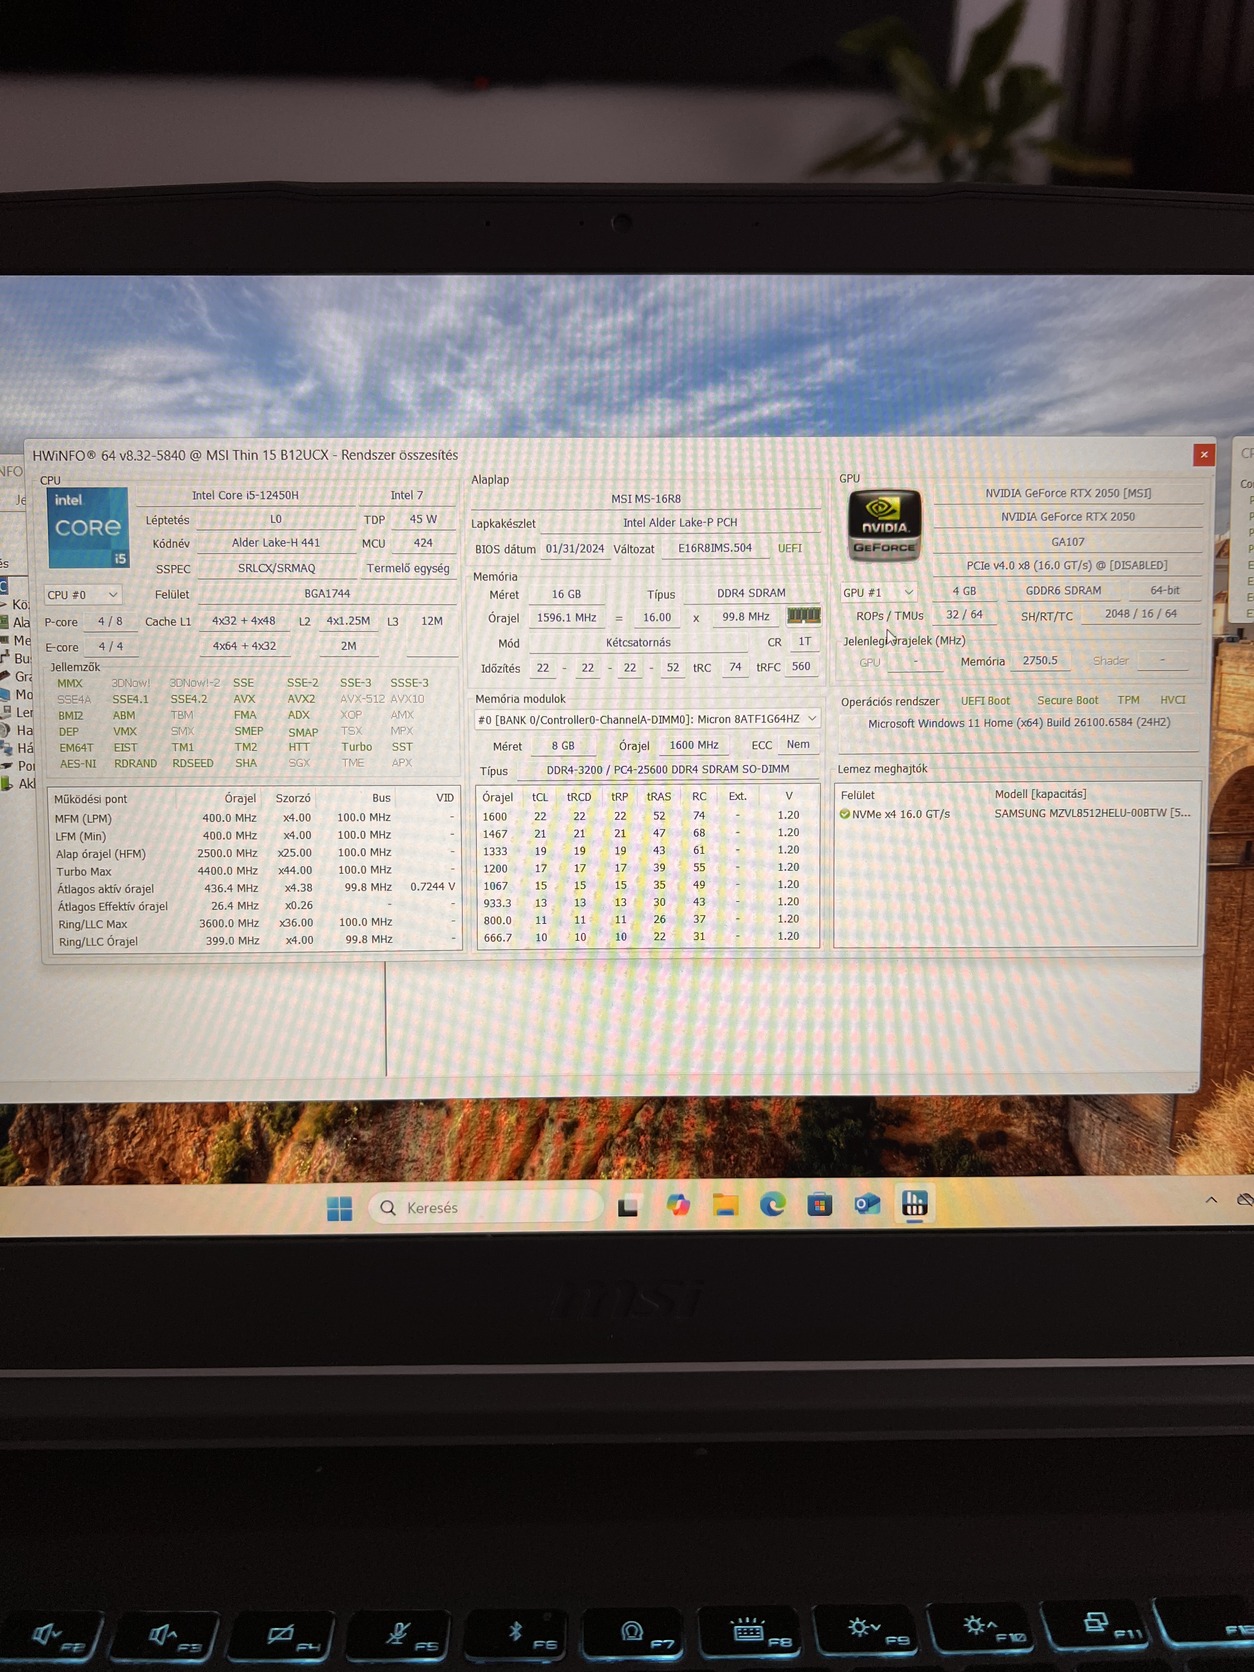
Task: Open the Windows Start menu
Action: 339,1208
